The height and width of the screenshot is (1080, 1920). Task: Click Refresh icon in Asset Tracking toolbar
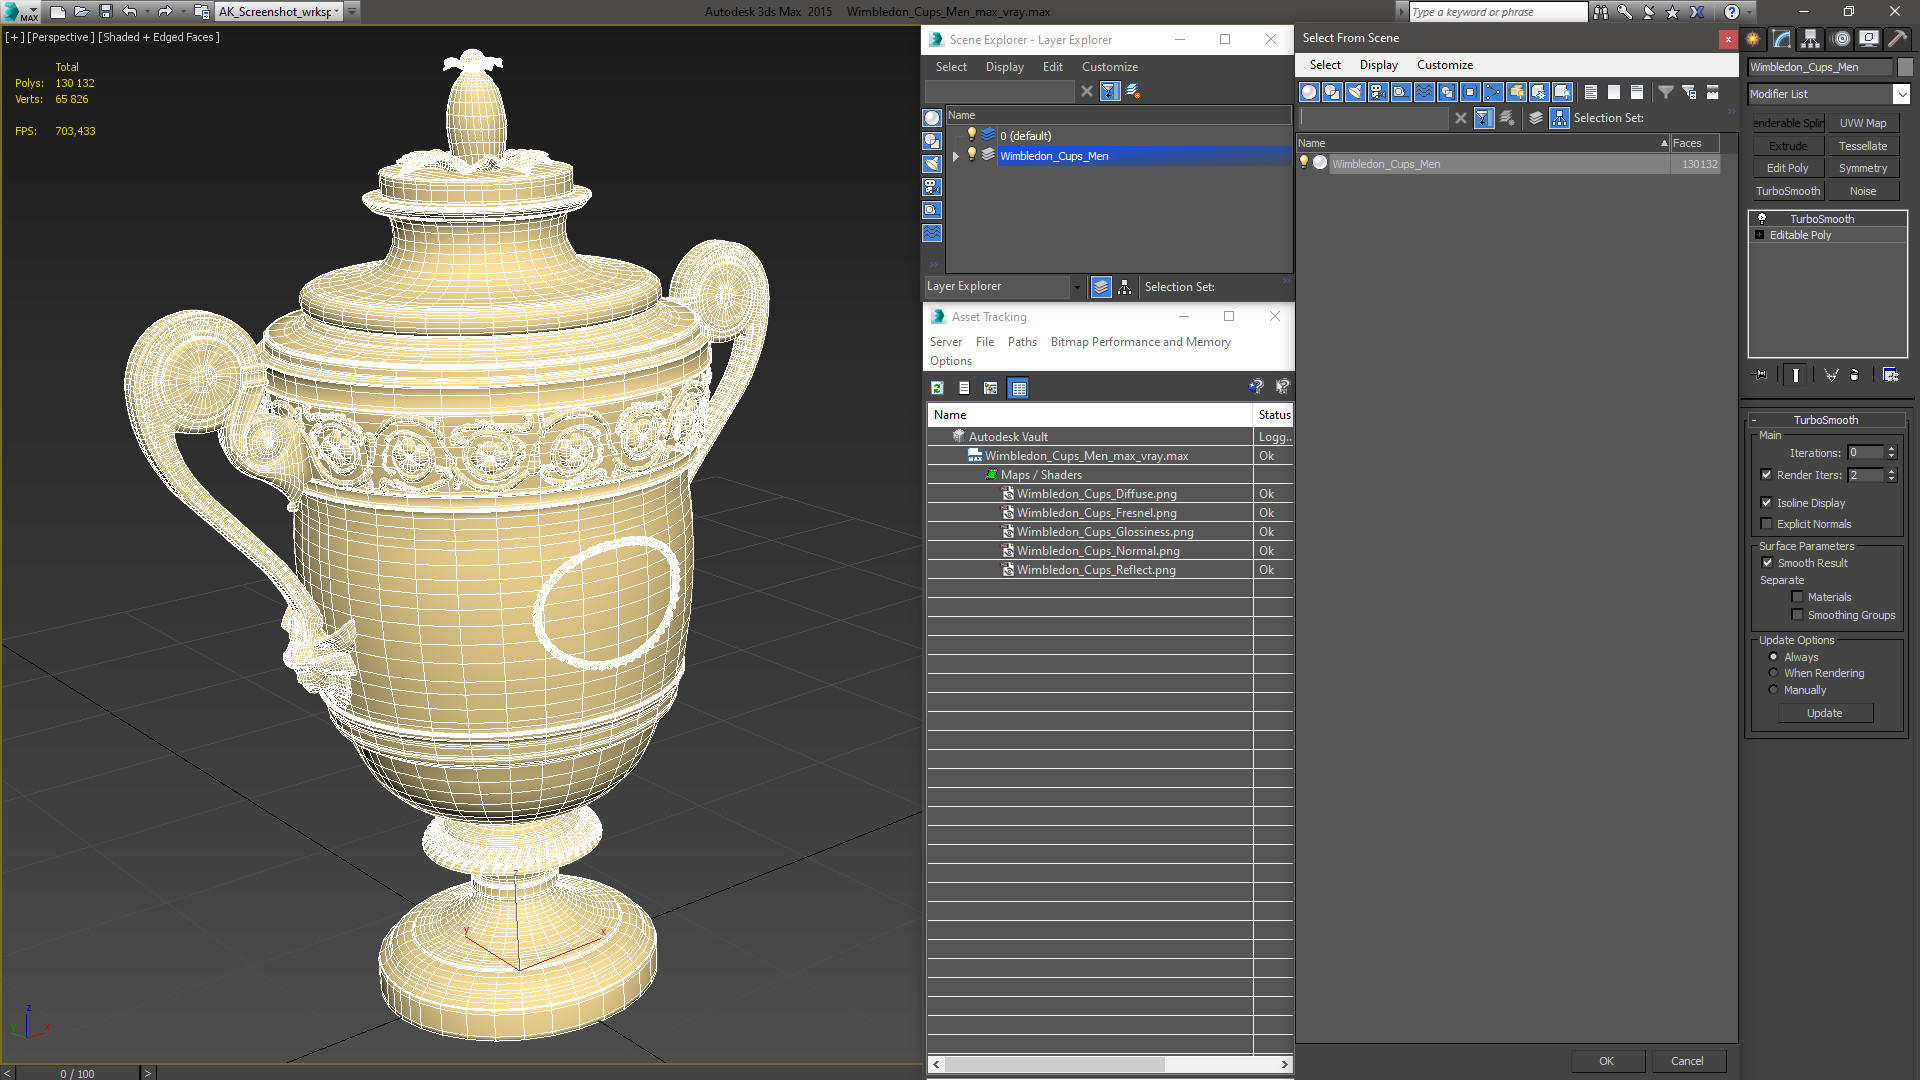[937, 388]
